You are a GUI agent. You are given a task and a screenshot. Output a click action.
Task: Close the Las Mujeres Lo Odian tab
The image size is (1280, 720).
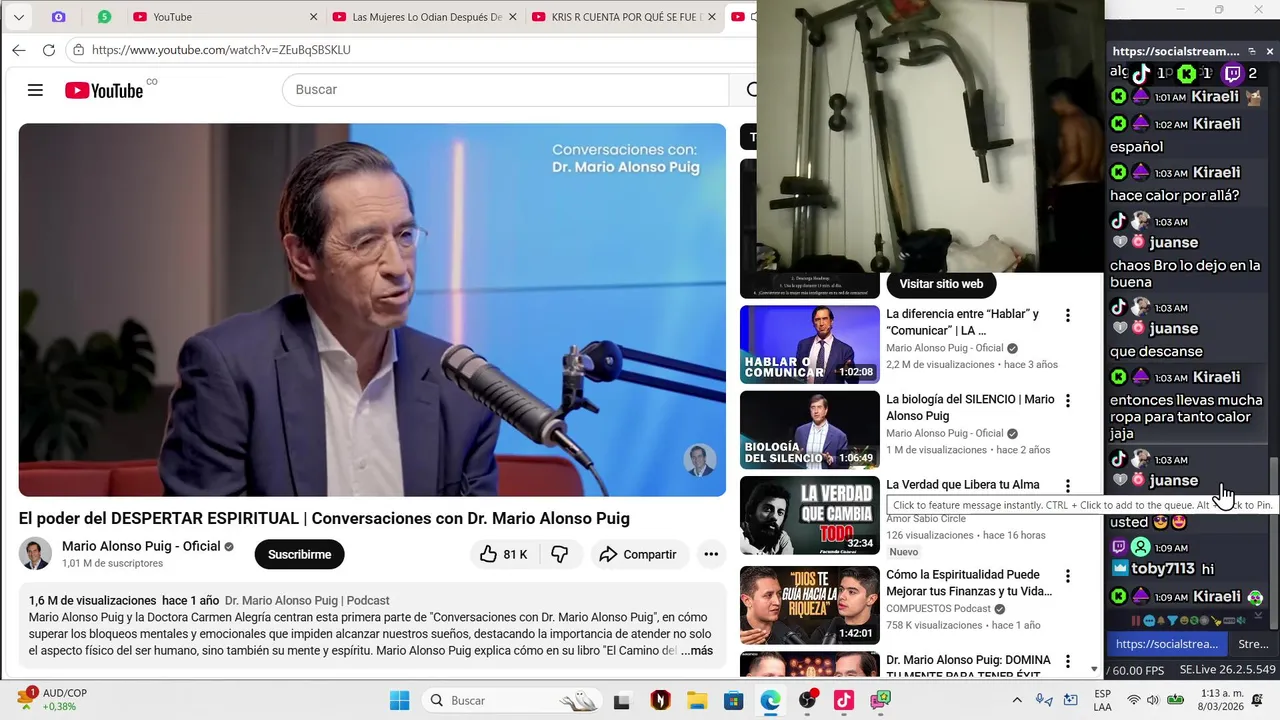click(513, 17)
